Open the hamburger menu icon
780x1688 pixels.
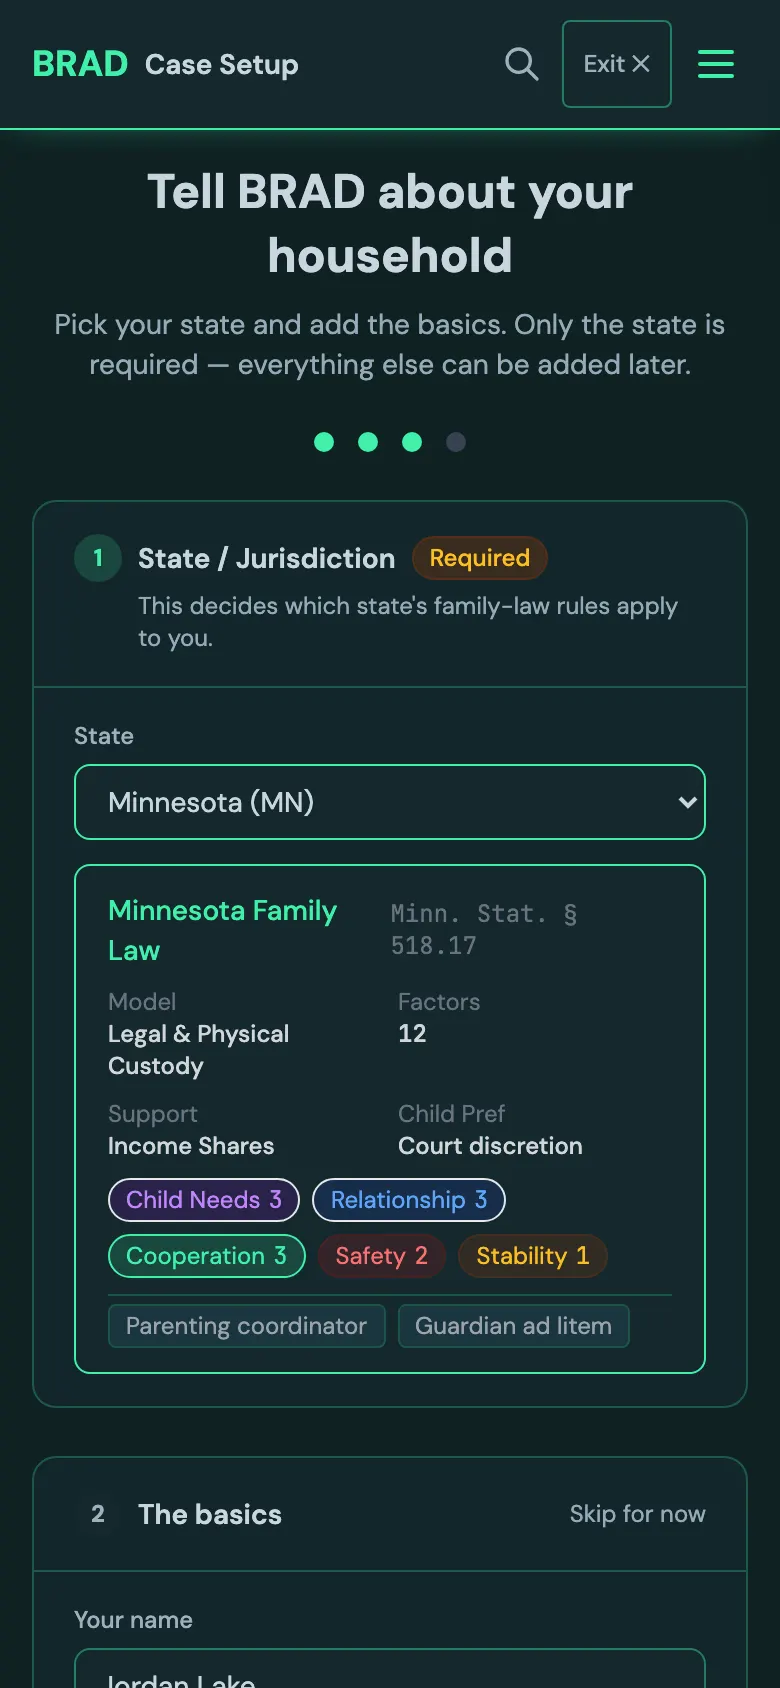[x=716, y=64]
